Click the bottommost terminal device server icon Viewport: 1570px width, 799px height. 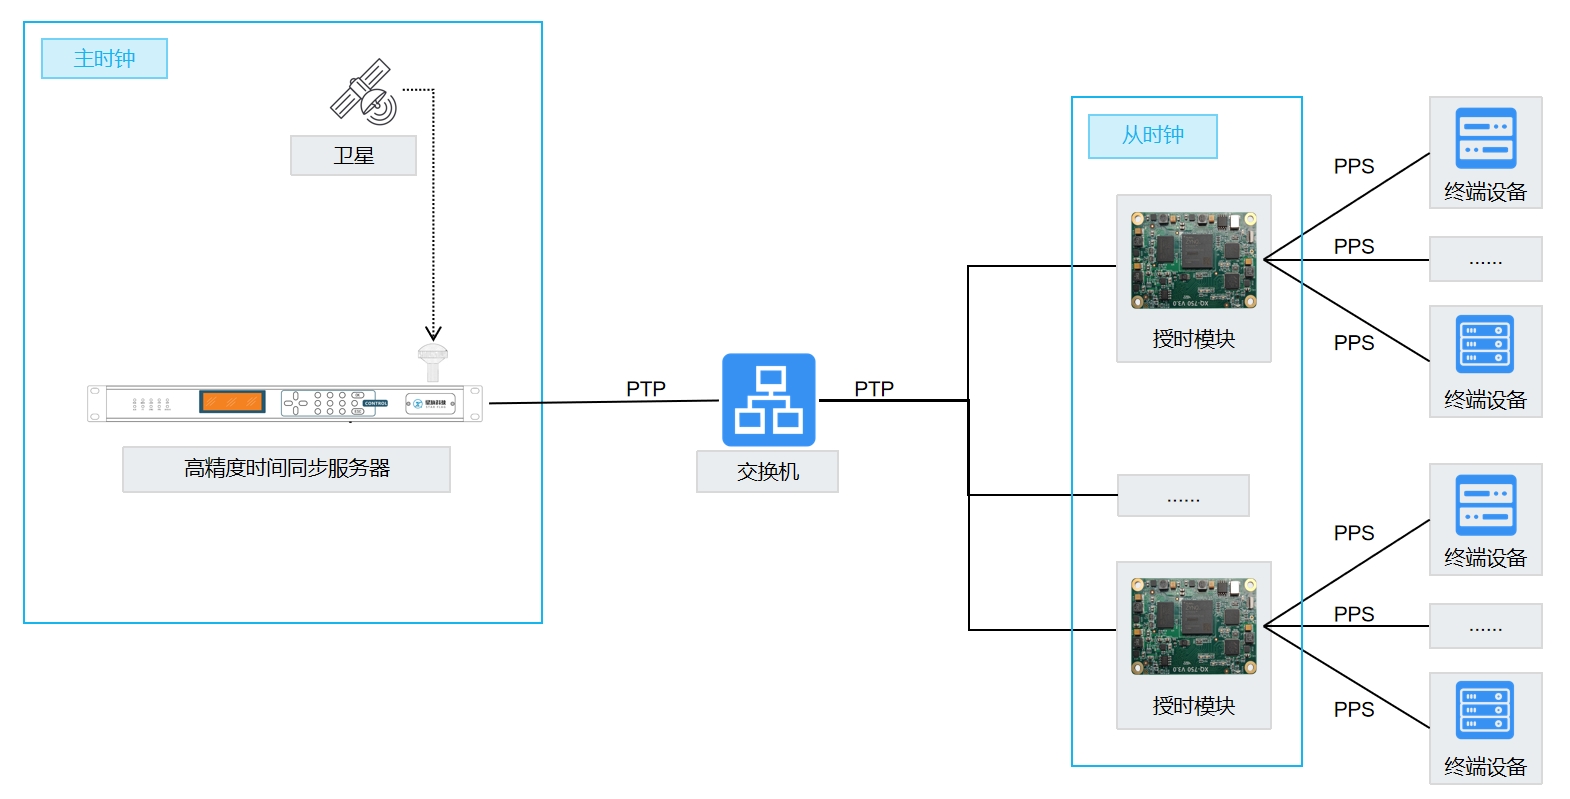(1485, 710)
